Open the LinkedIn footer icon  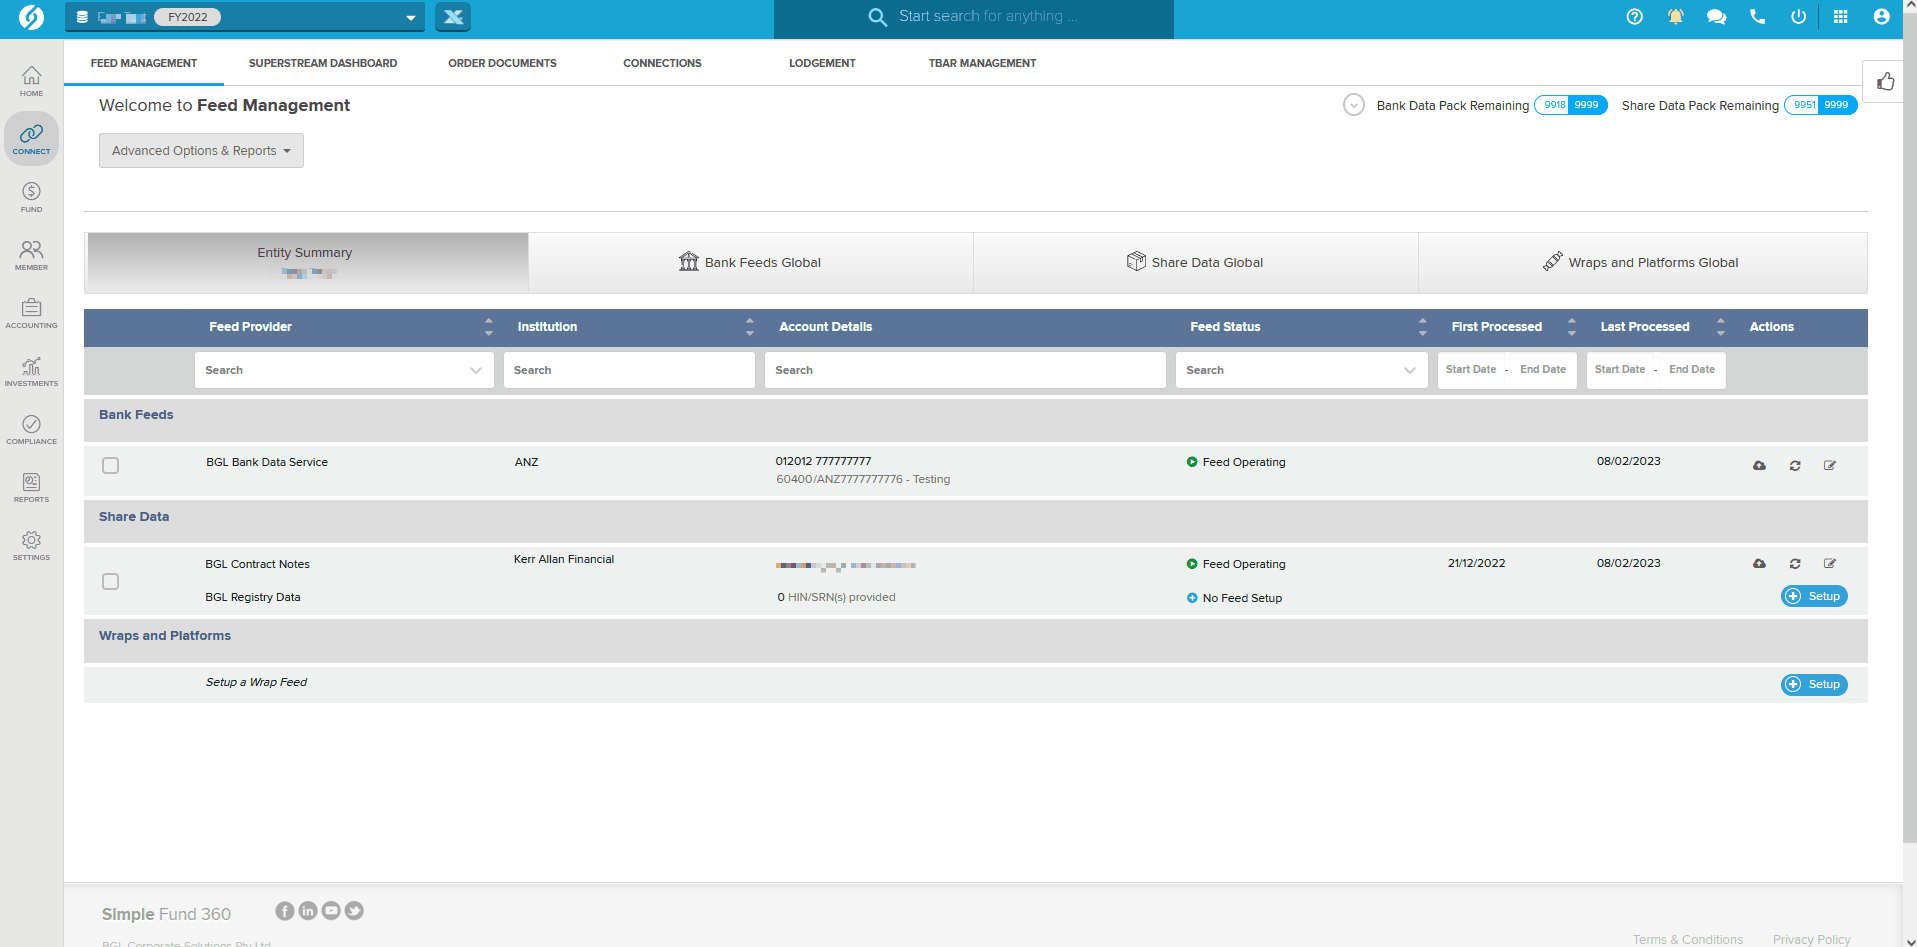pos(308,911)
